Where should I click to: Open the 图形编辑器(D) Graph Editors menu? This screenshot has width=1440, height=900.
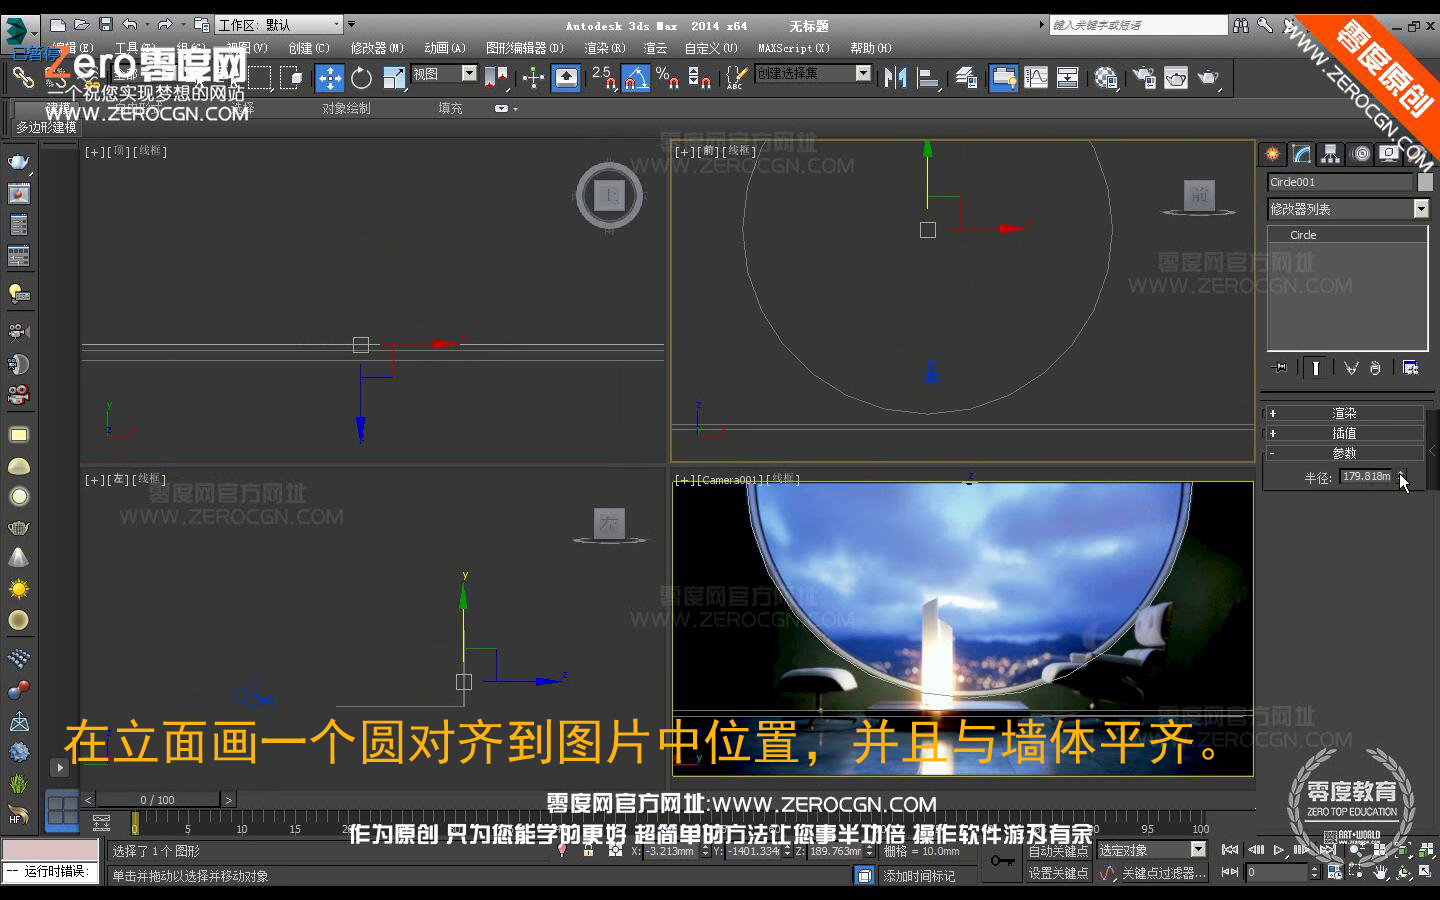coord(525,48)
